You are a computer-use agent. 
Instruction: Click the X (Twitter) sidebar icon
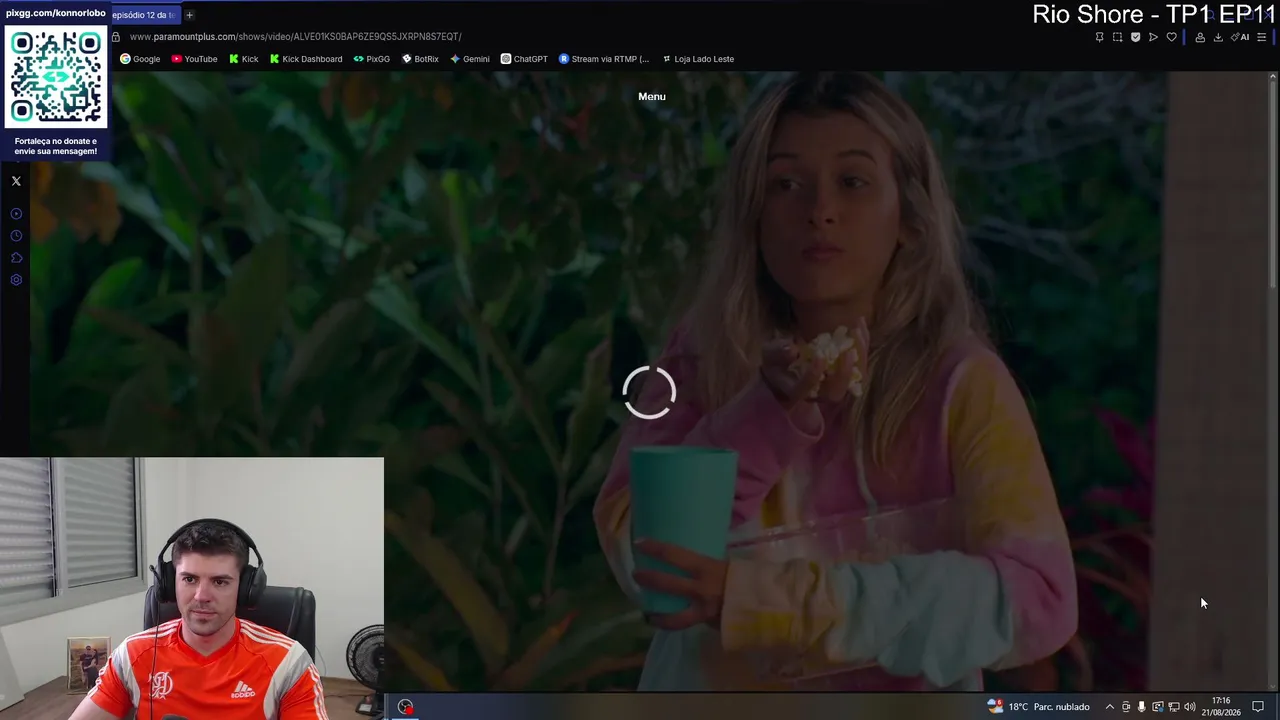click(x=16, y=181)
